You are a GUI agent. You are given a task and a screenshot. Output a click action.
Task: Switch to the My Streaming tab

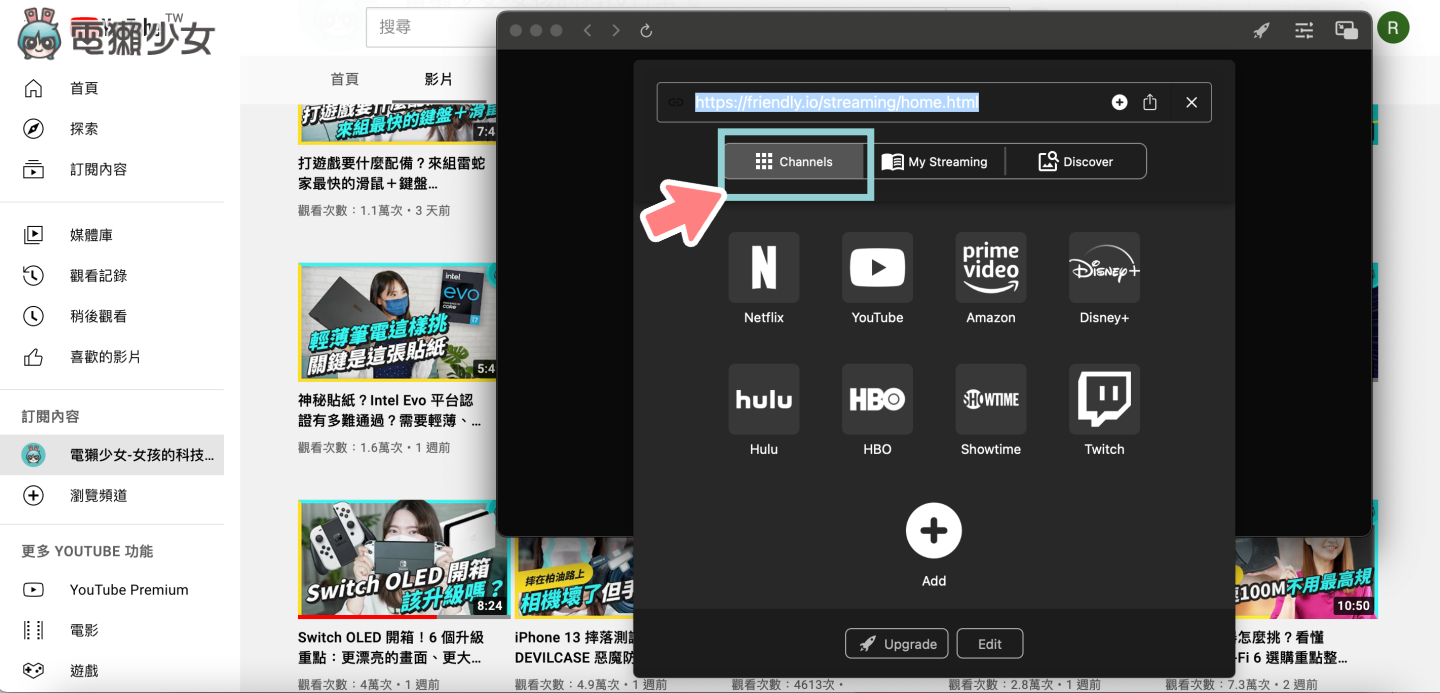pos(937,161)
